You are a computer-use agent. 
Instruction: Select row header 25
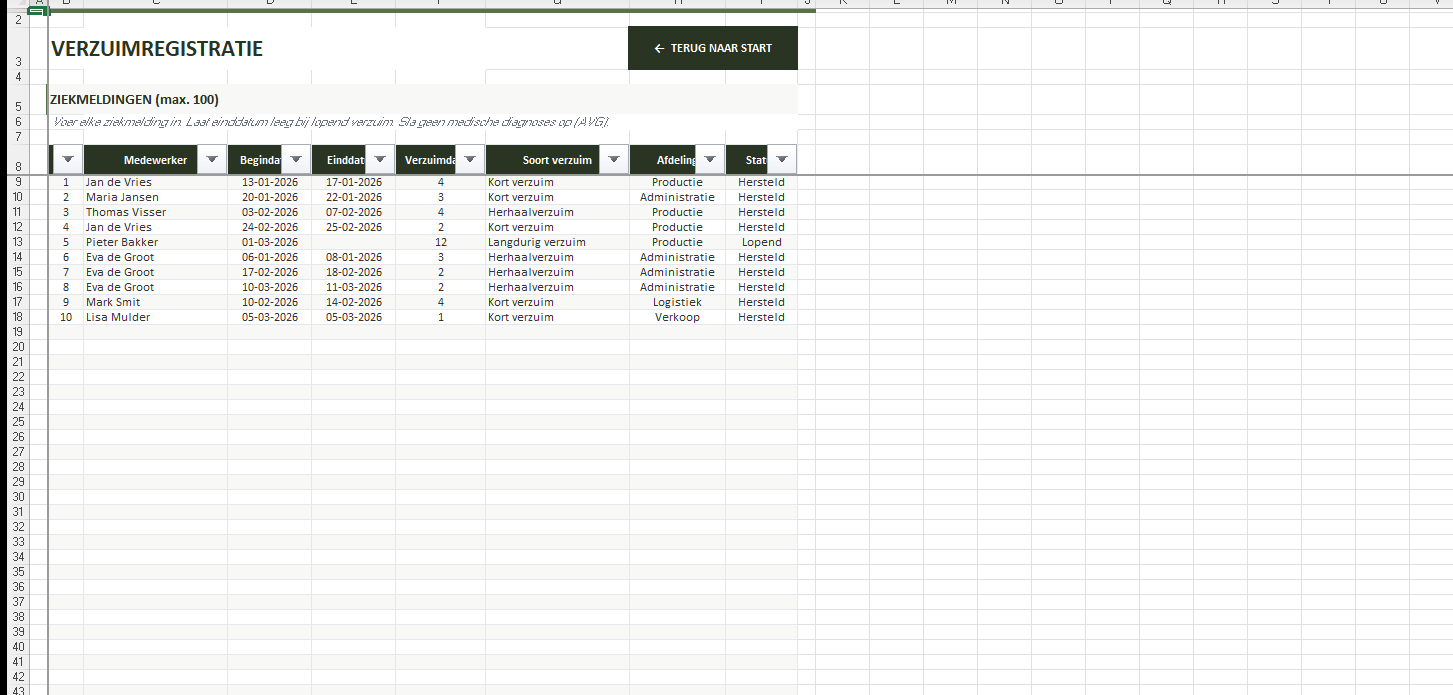pyautogui.click(x=17, y=422)
